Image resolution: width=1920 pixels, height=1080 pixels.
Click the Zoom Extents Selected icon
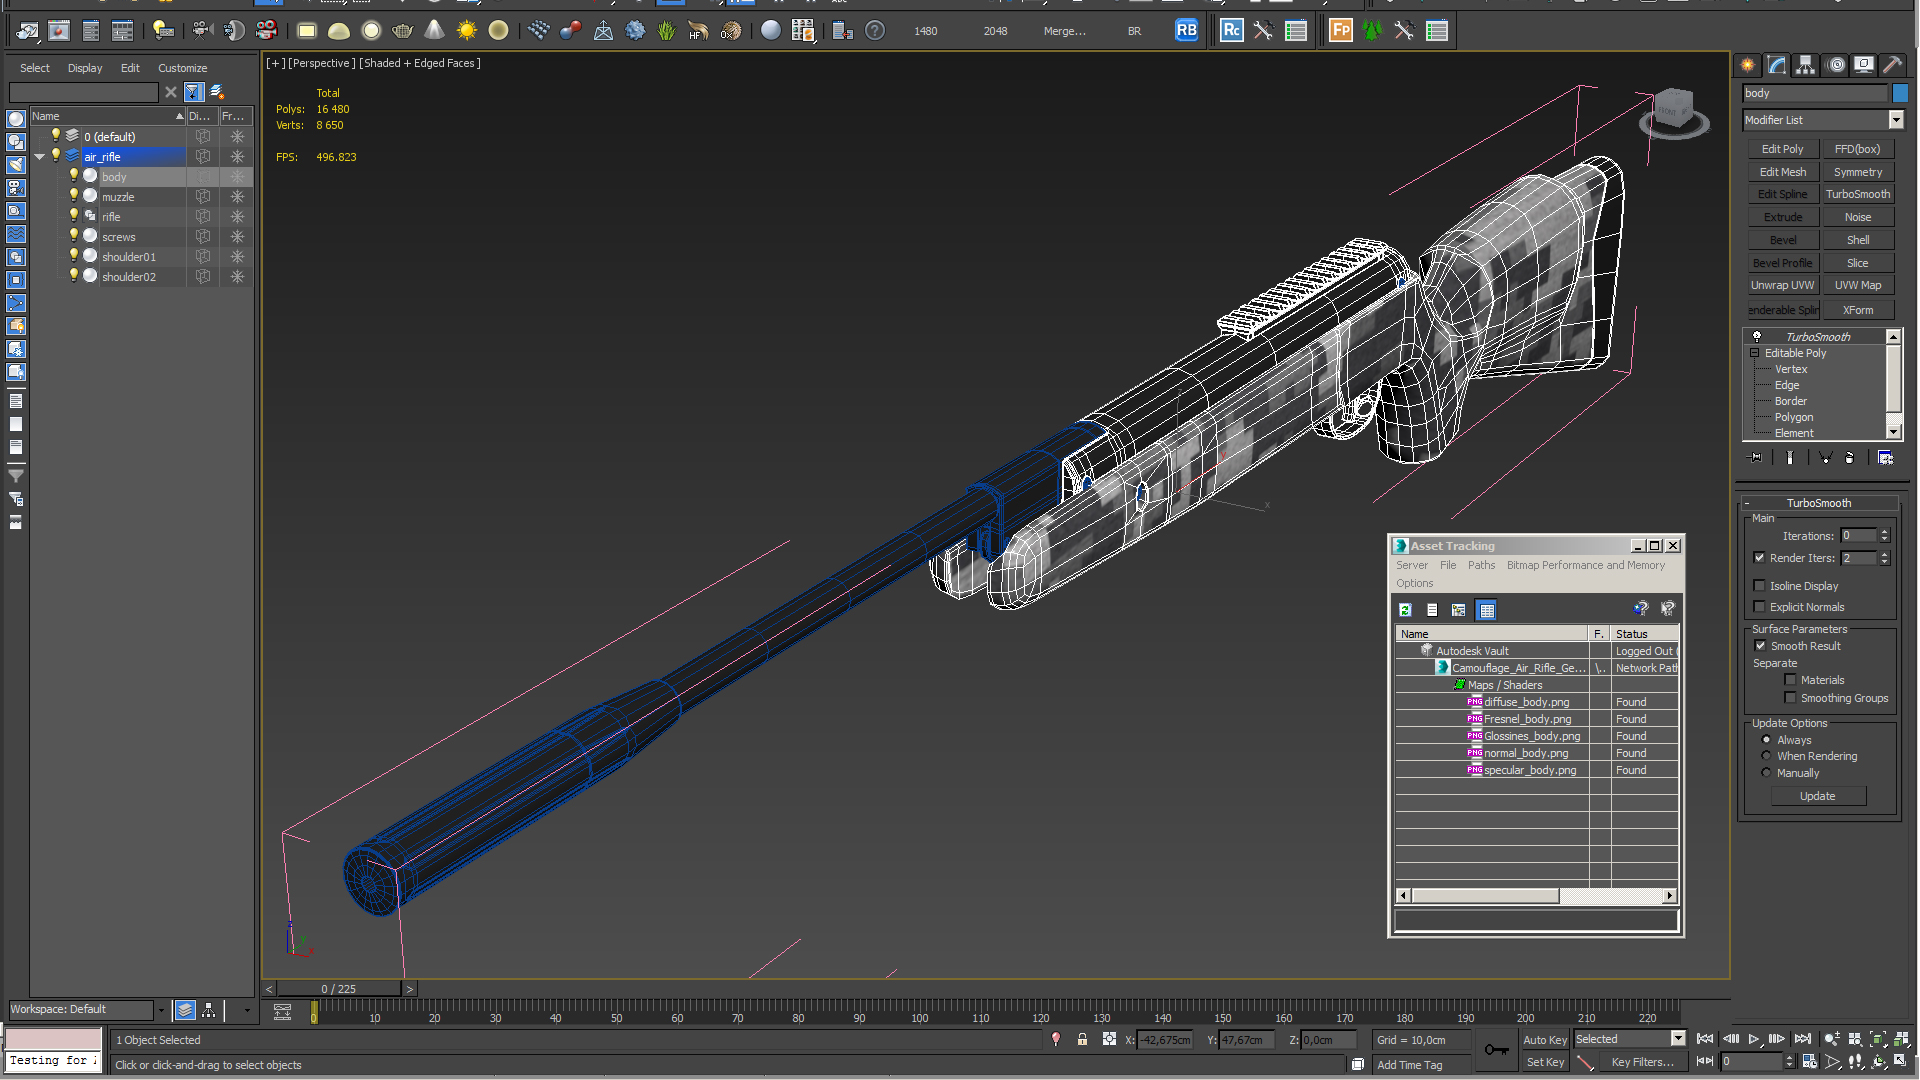[x=1878, y=1040]
